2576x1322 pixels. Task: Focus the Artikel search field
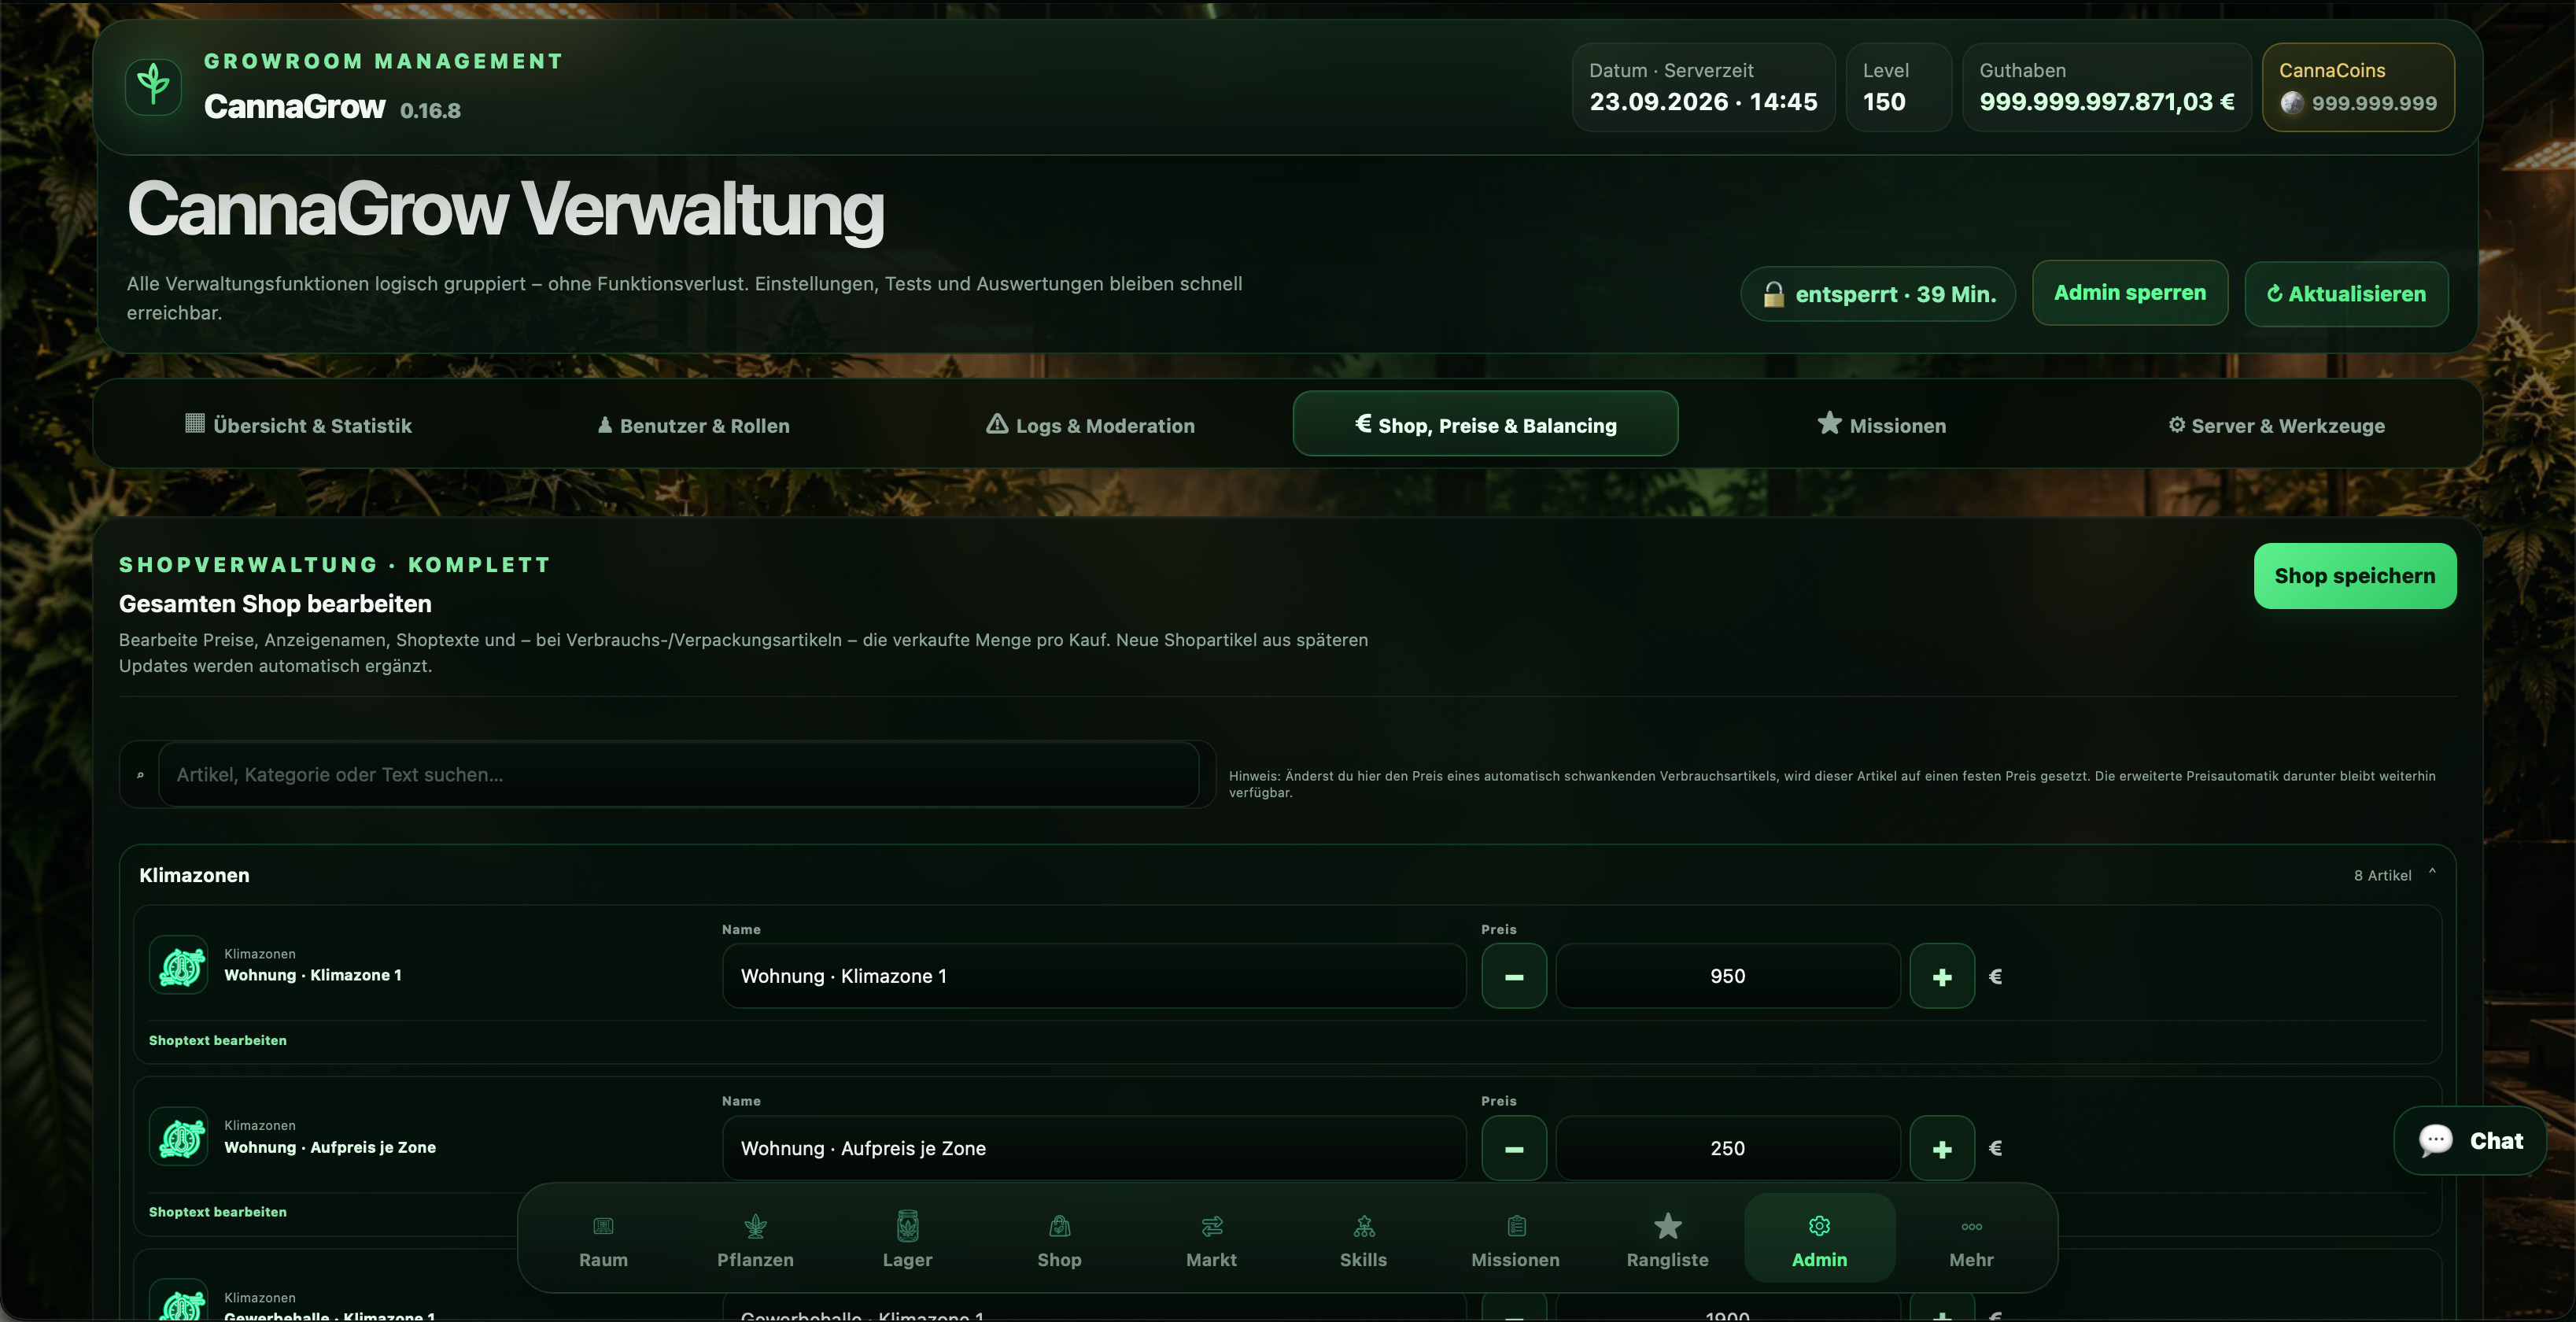(x=678, y=775)
